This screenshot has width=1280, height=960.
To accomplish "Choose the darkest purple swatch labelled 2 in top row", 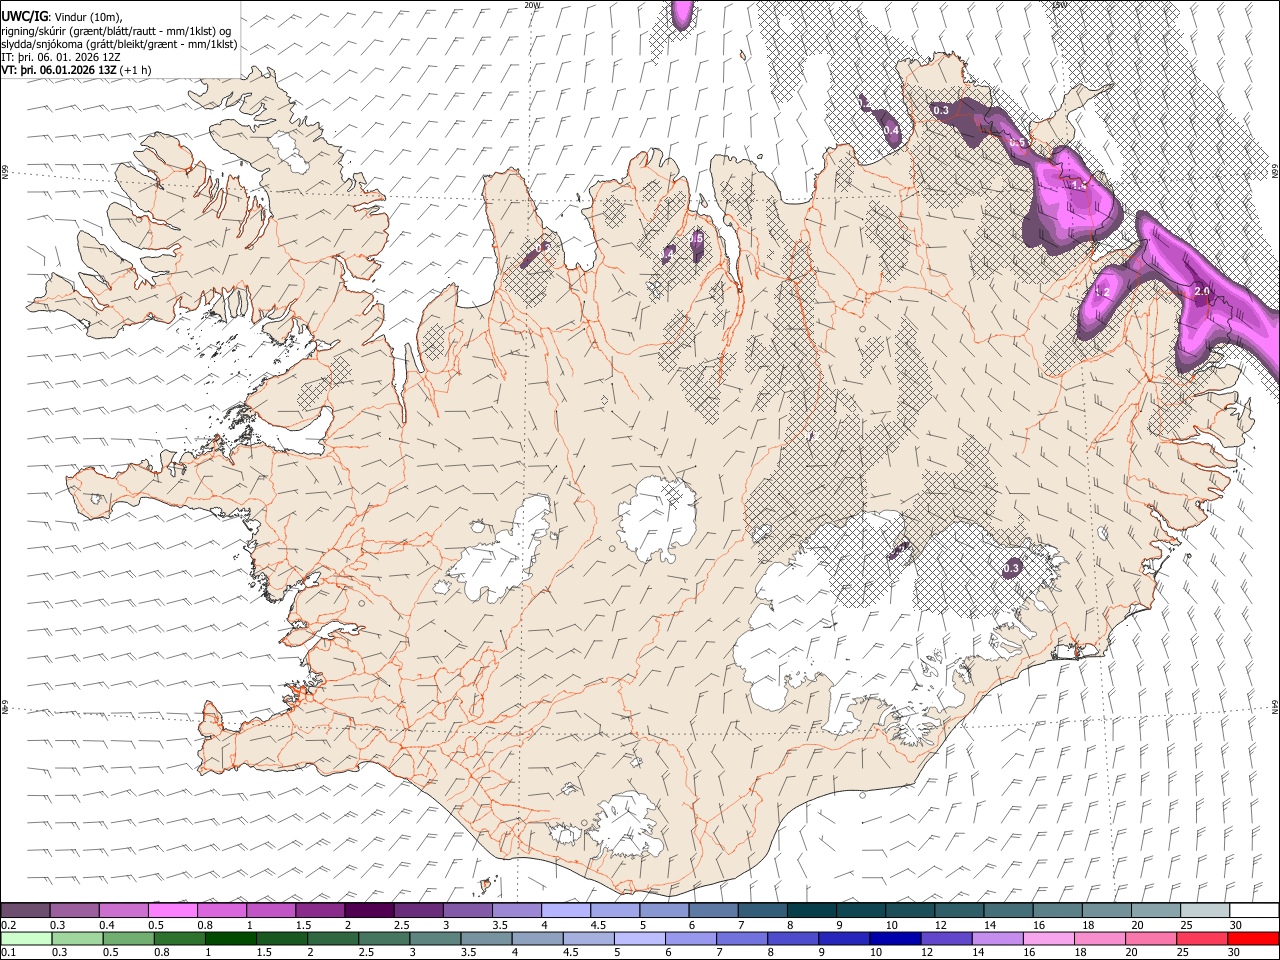I will pyautogui.click(x=369, y=910).
